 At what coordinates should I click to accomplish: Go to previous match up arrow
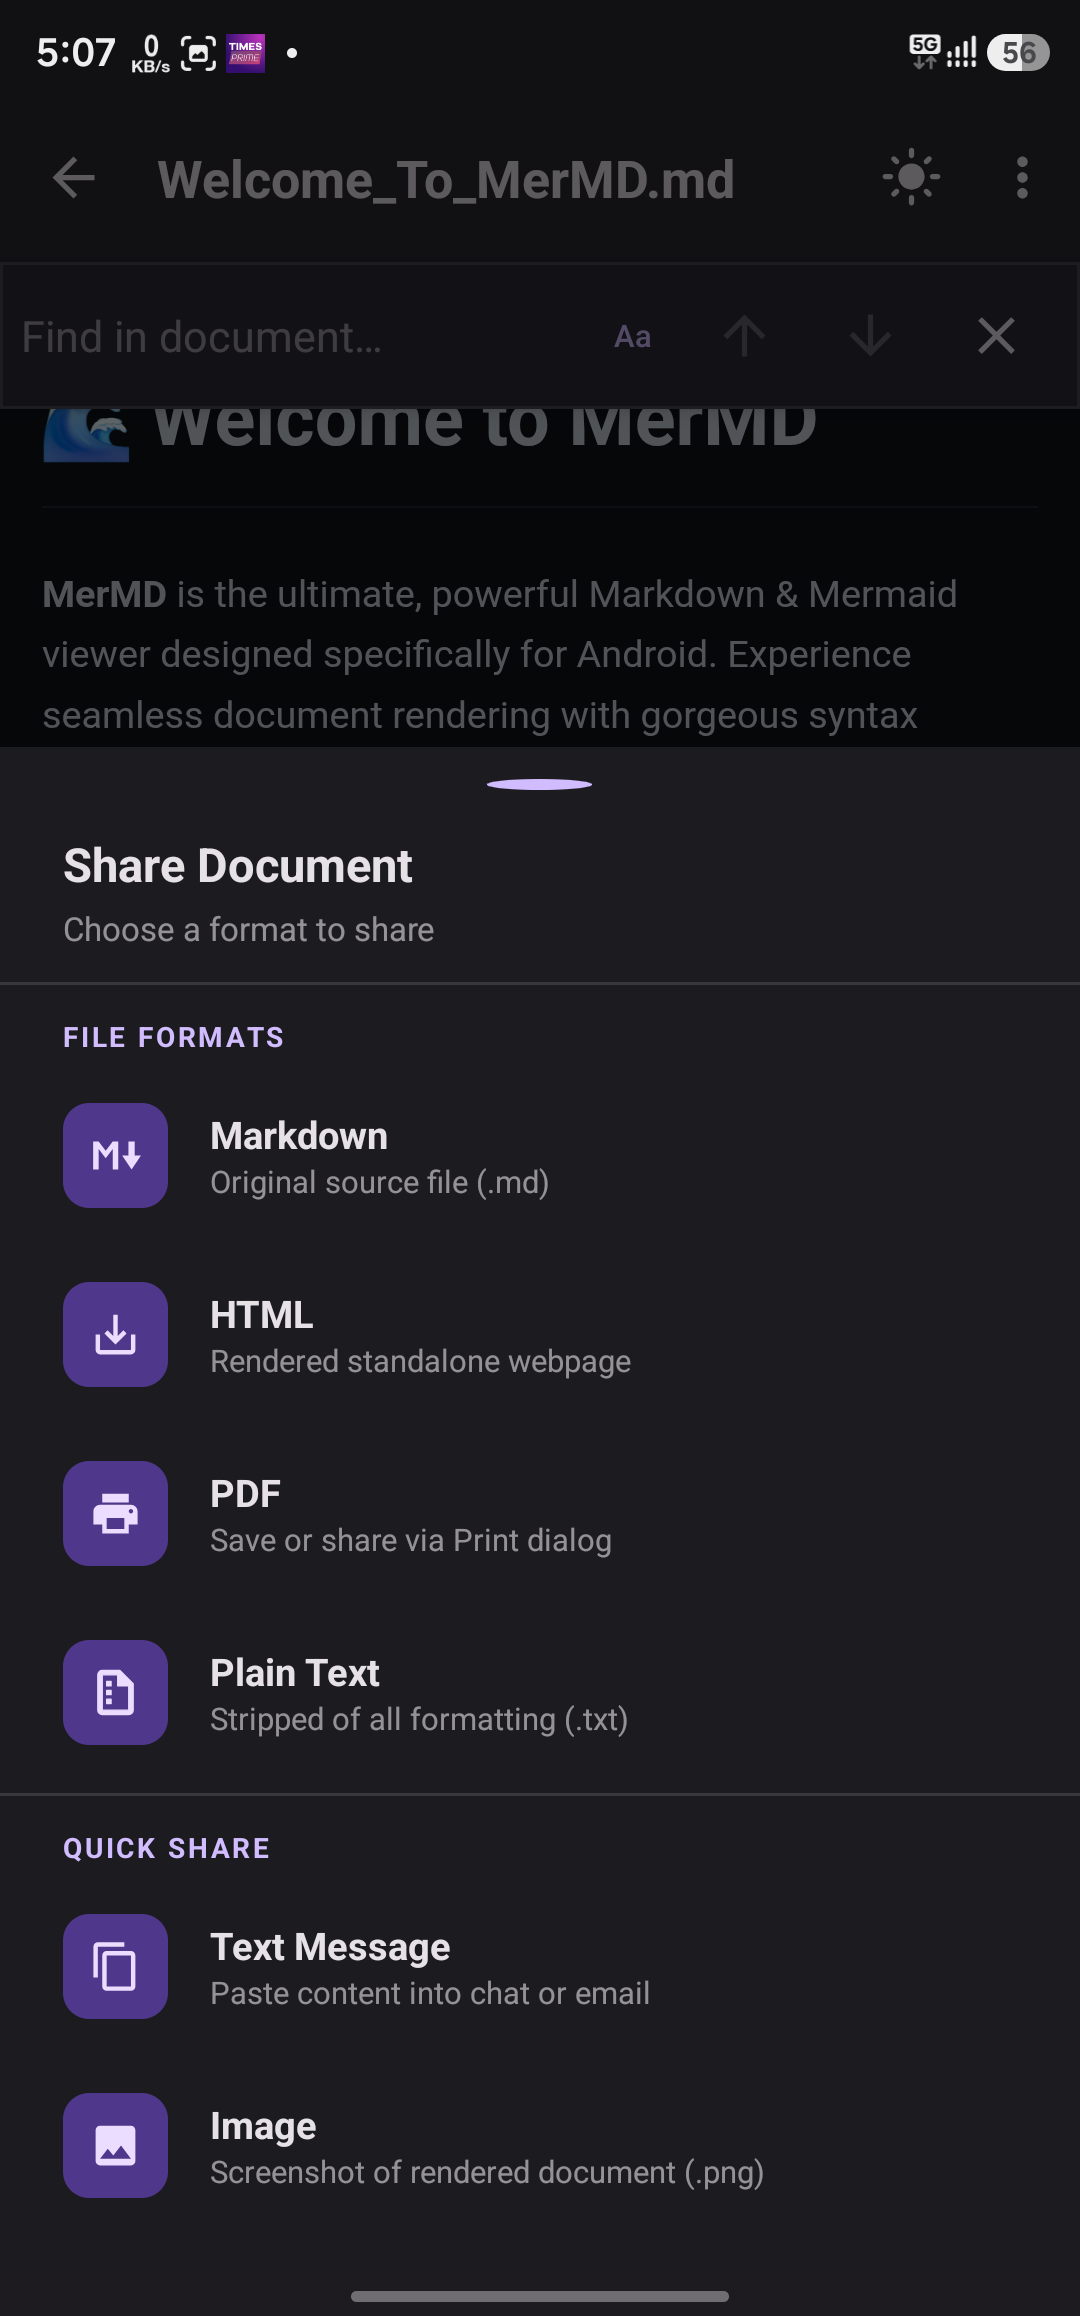(x=744, y=336)
